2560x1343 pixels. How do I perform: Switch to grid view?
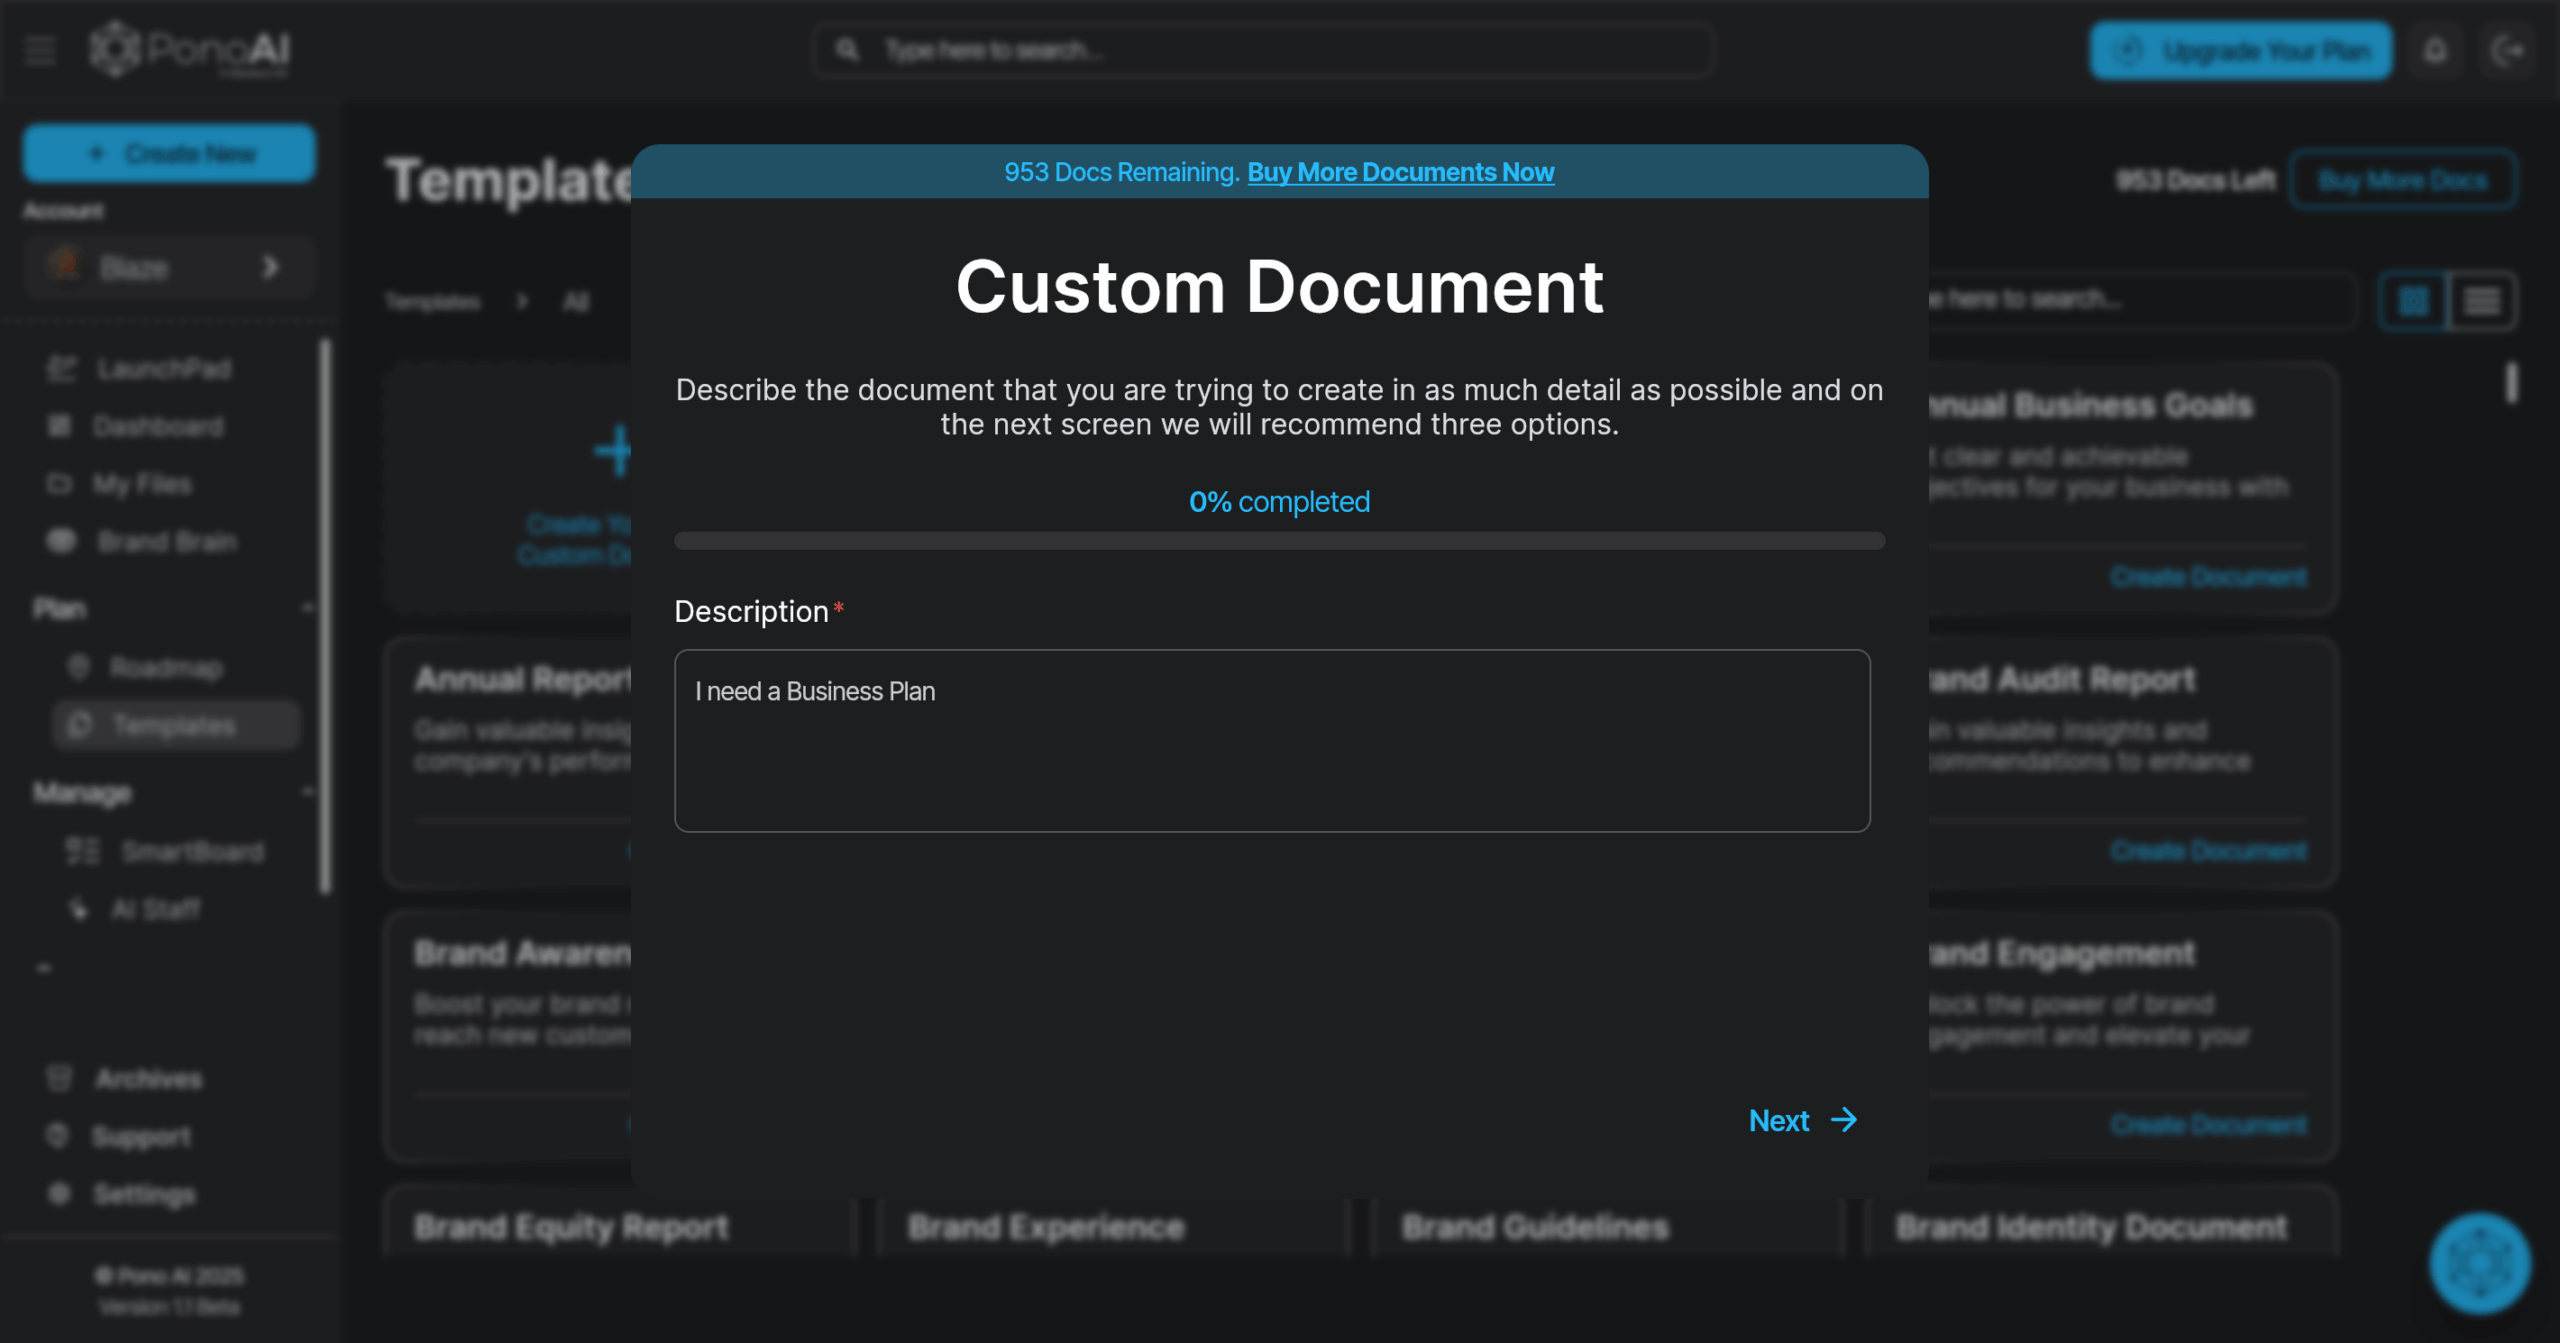click(x=2413, y=300)
